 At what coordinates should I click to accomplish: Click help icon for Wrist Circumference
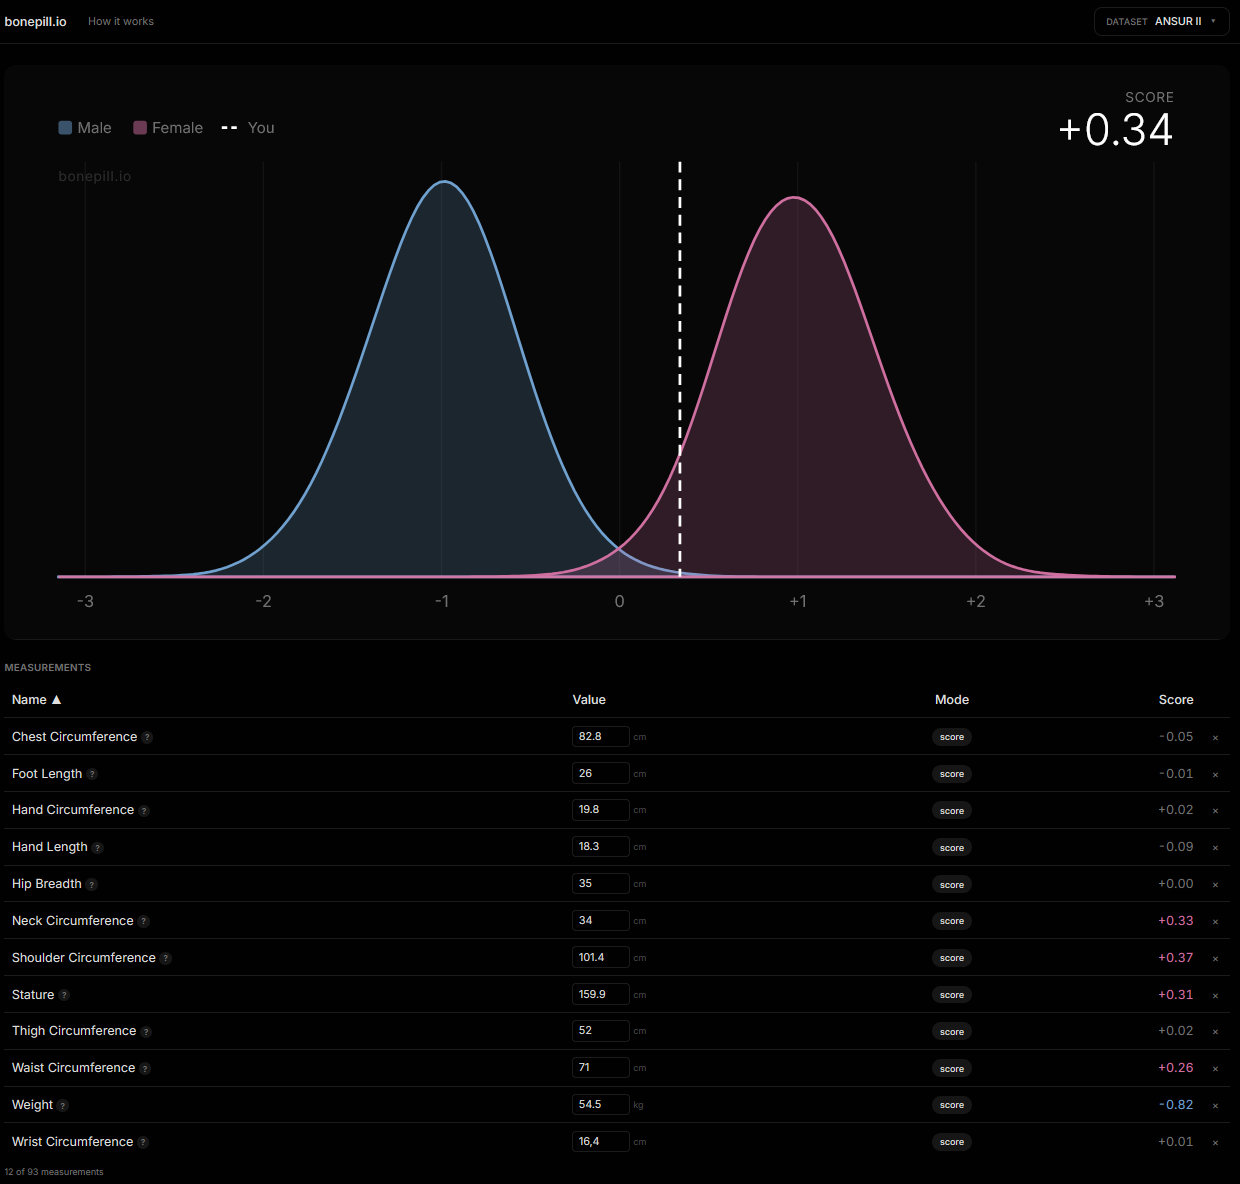click(x=143, y=1142)
